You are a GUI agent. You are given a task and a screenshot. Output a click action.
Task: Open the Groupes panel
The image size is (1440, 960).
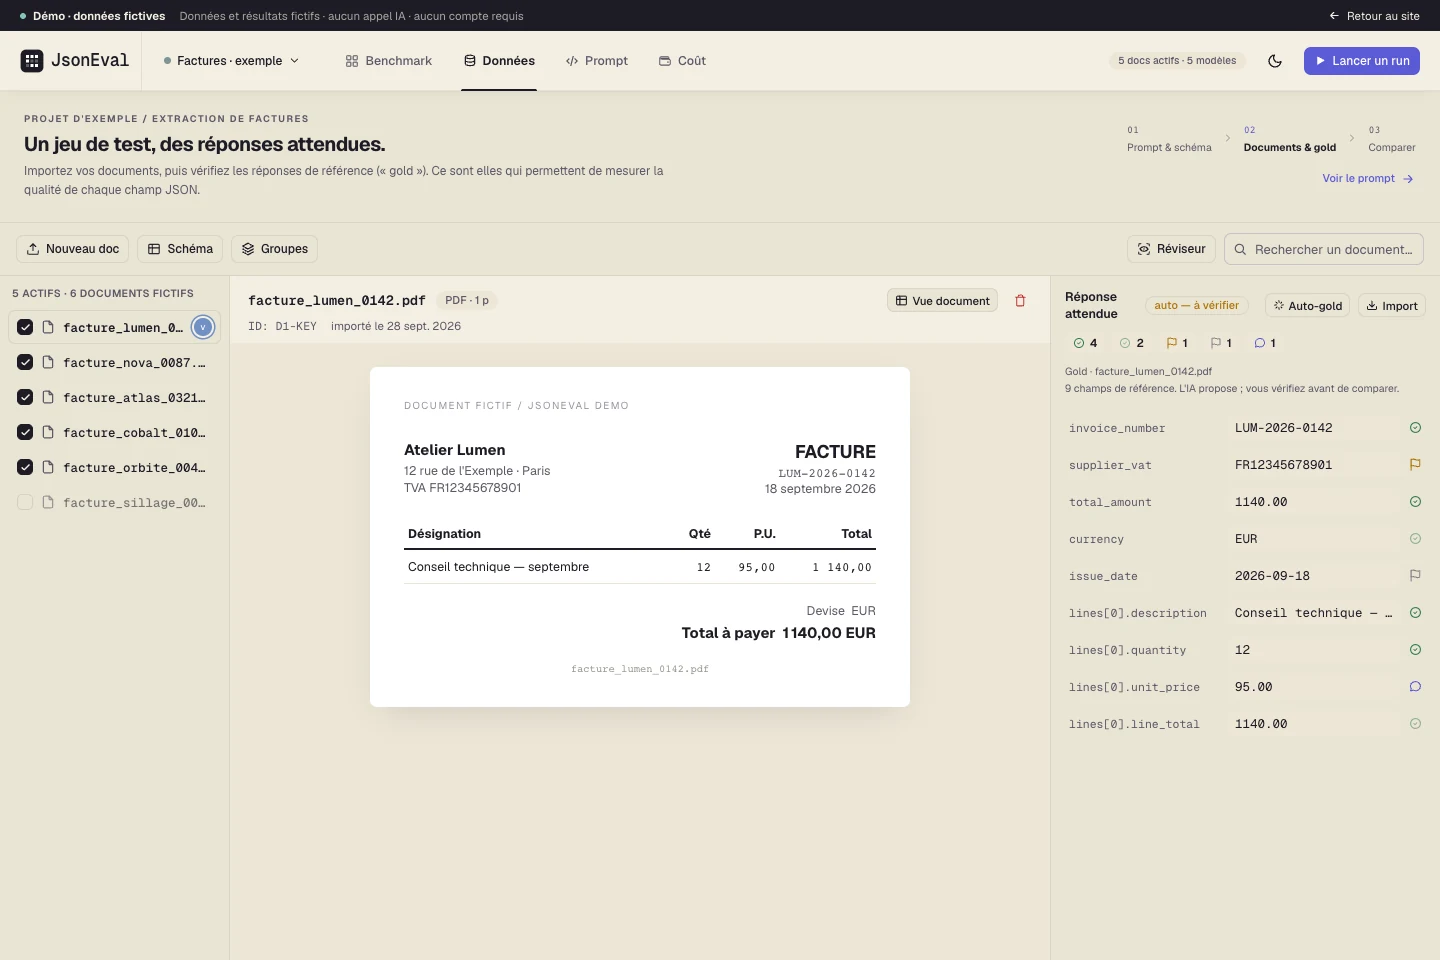(x=274, y=249)
